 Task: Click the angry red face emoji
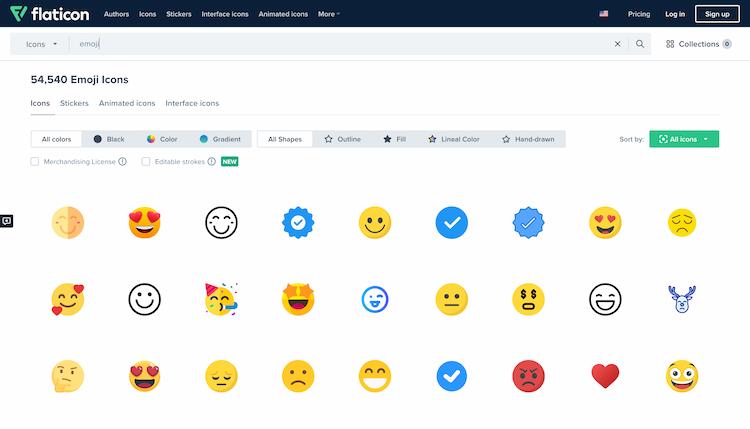528,376
